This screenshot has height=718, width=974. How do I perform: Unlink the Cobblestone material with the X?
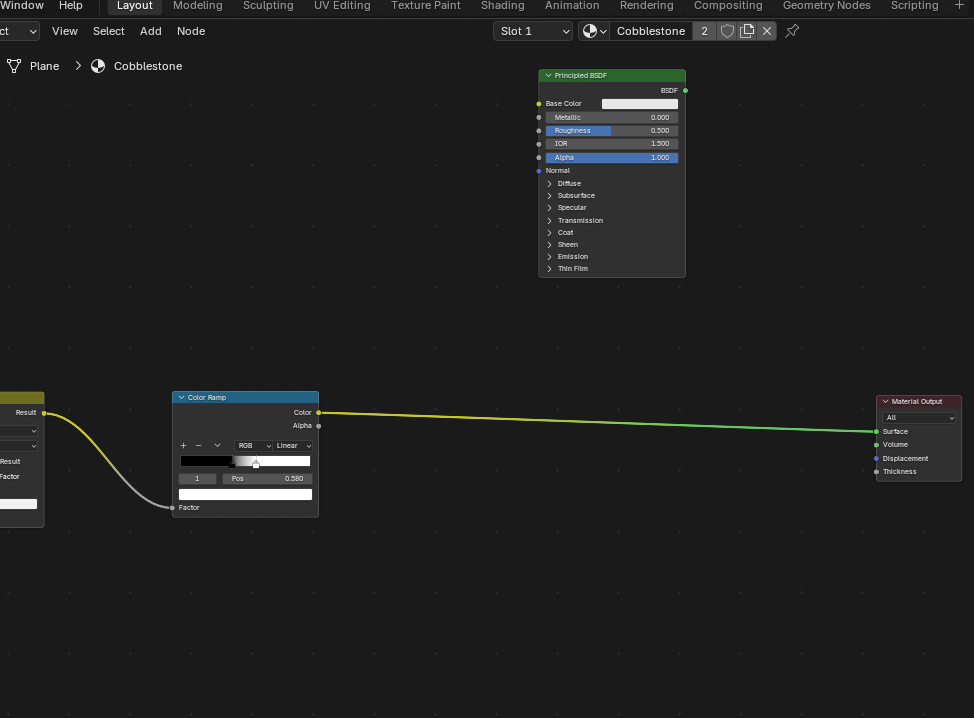[x=767, y=31]
